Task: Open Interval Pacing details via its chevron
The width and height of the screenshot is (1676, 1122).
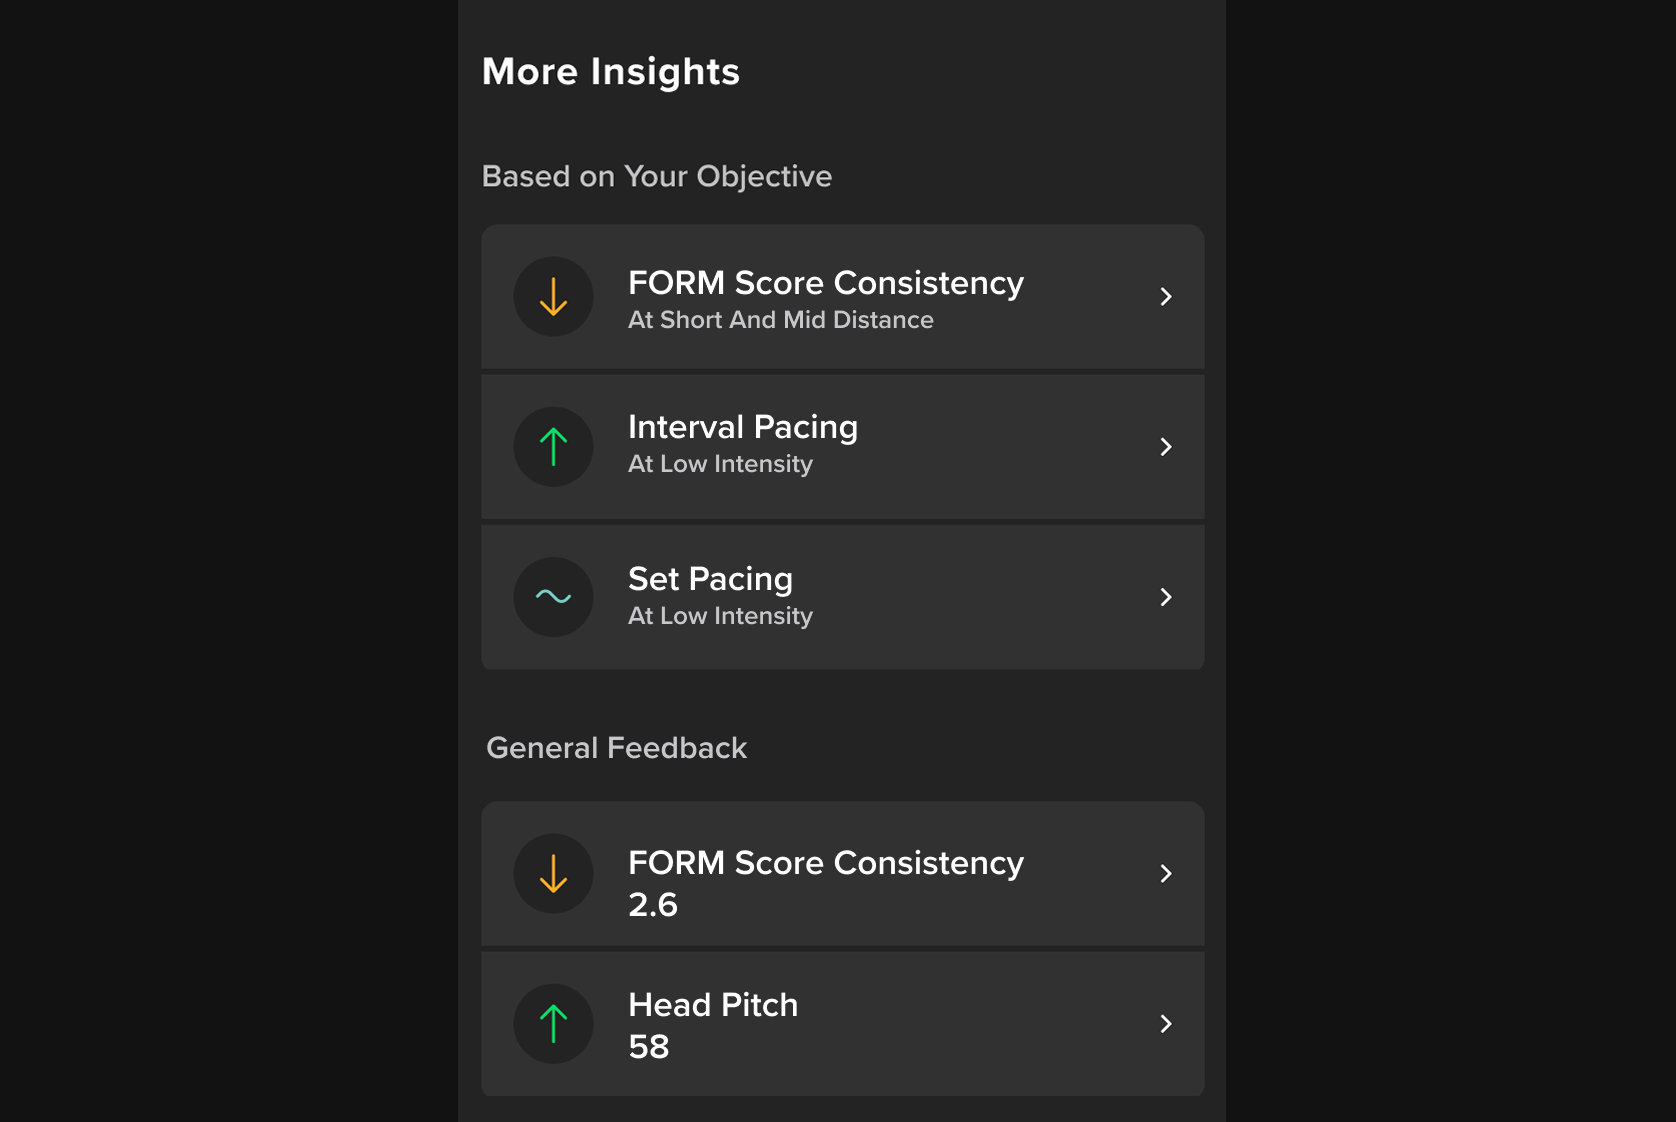Action: coord(1166,447)
